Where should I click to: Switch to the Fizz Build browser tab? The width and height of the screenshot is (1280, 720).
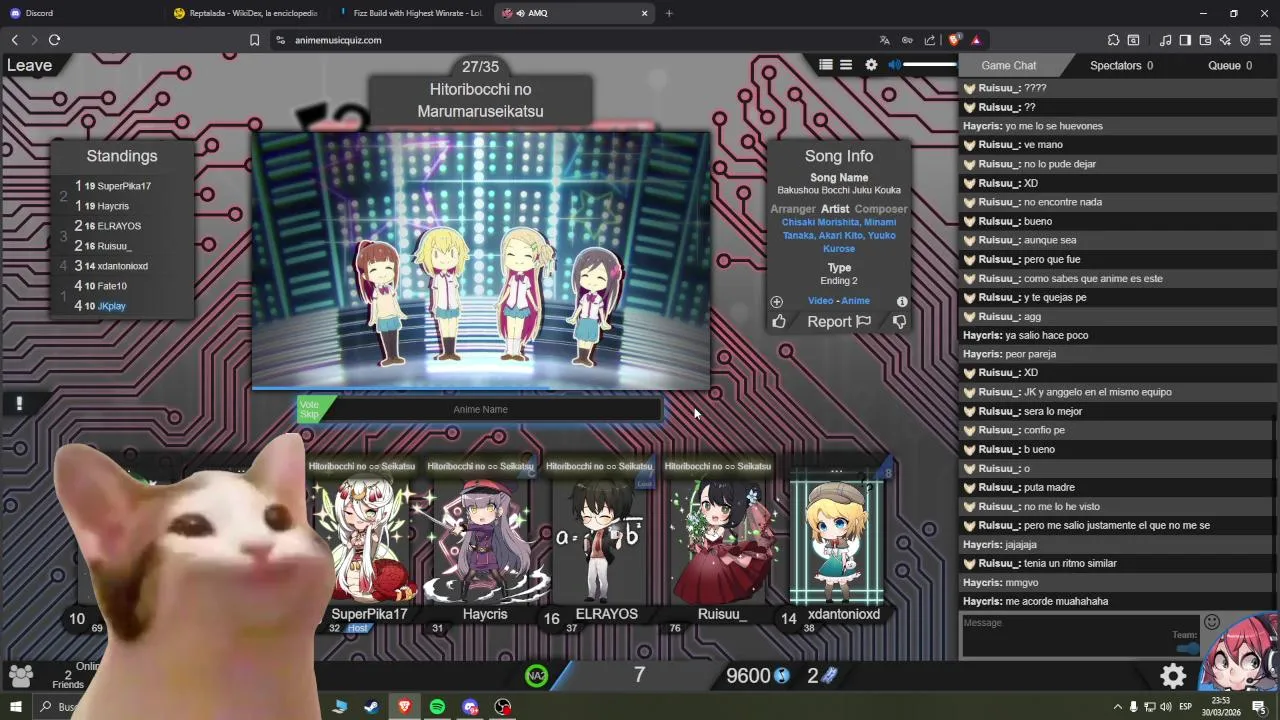(410, 13)
